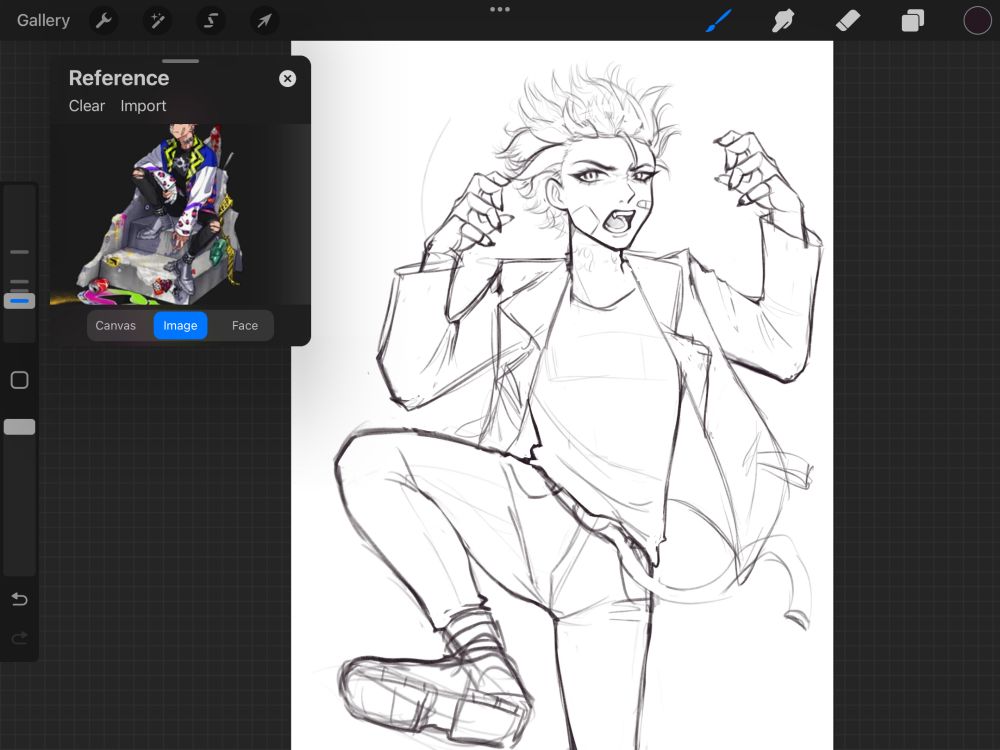The width and height of the screenshot is (1000, 750).
Task: Select the Smudge tool
Action: (783, 20)
